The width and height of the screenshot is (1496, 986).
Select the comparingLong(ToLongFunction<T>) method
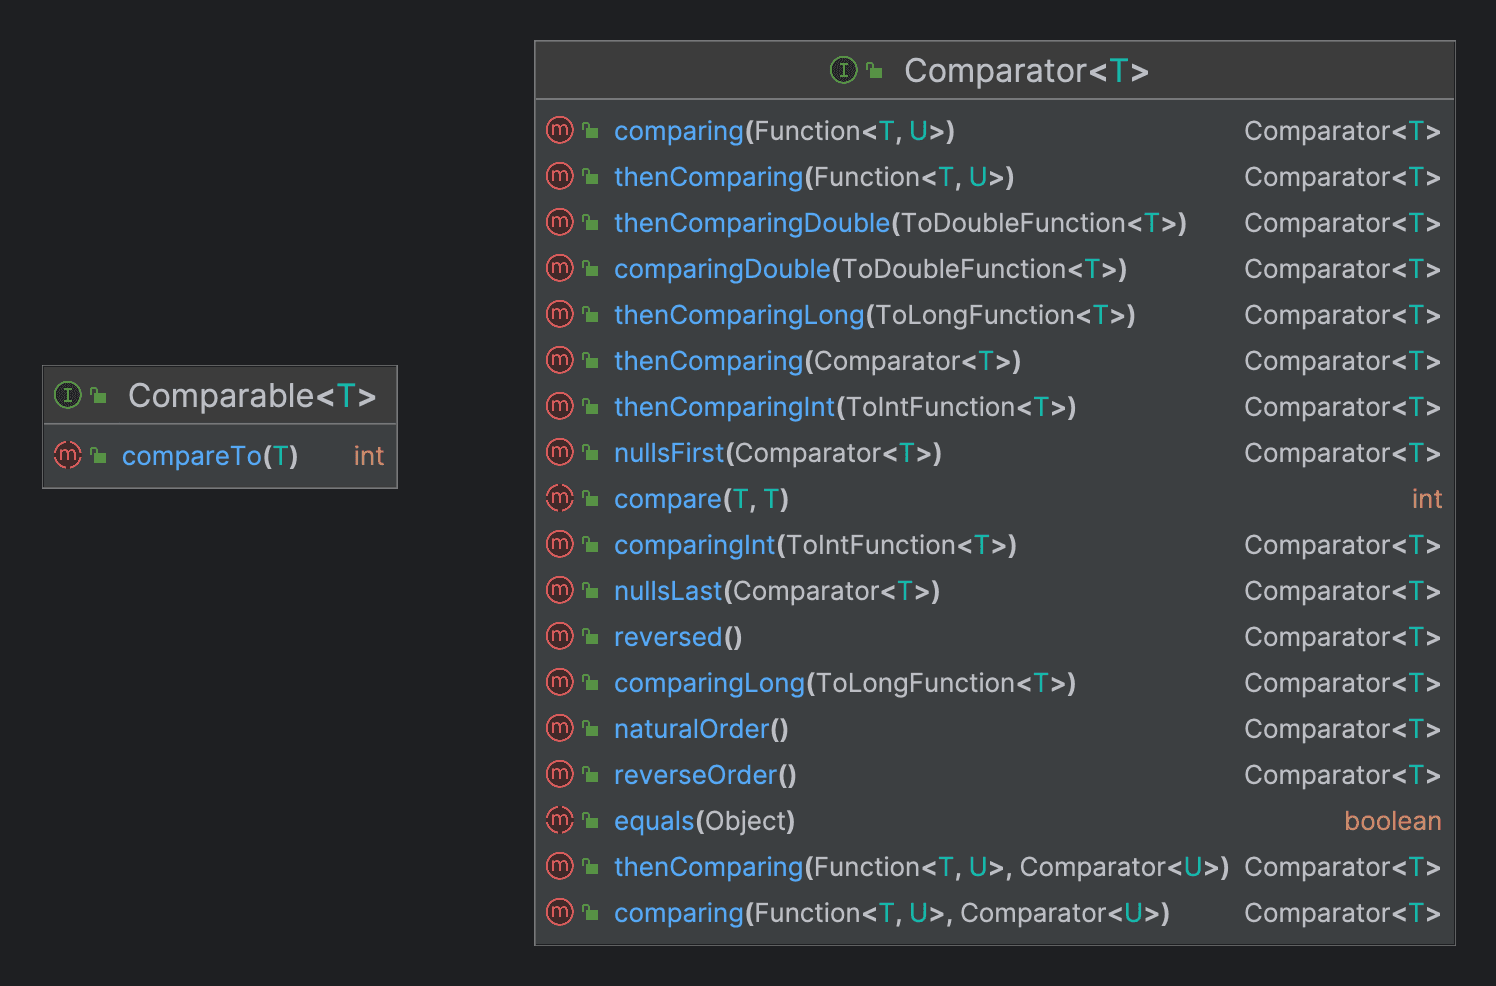843,683
